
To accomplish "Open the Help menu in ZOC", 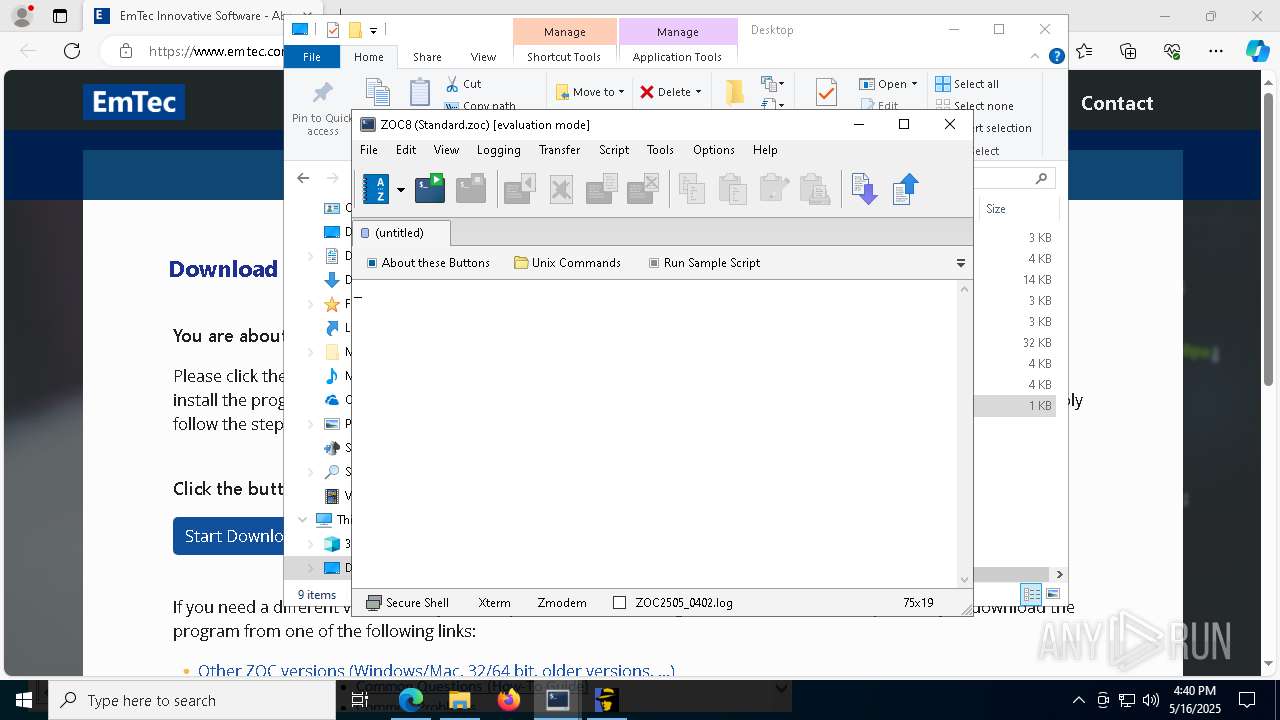I will point(765,150).
